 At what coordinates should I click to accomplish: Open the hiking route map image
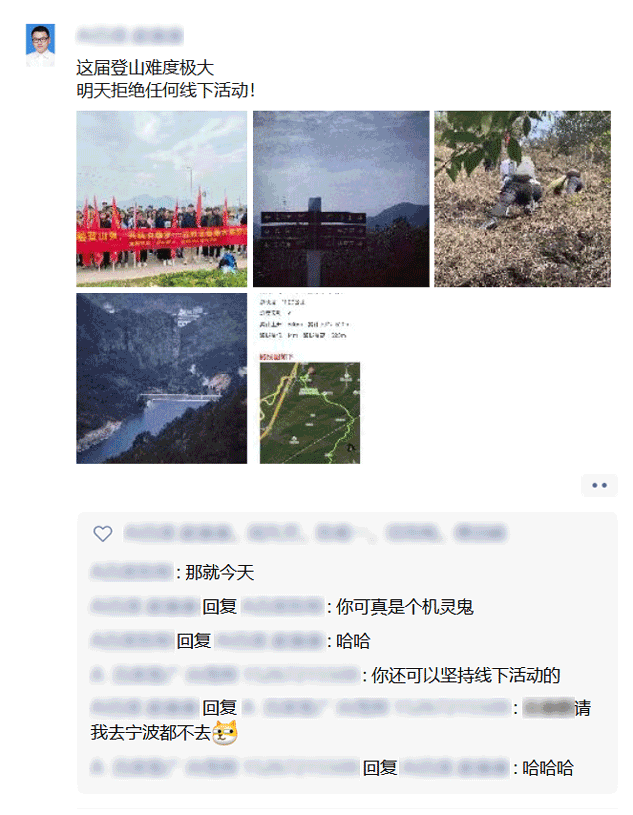[x=310, y=378]
